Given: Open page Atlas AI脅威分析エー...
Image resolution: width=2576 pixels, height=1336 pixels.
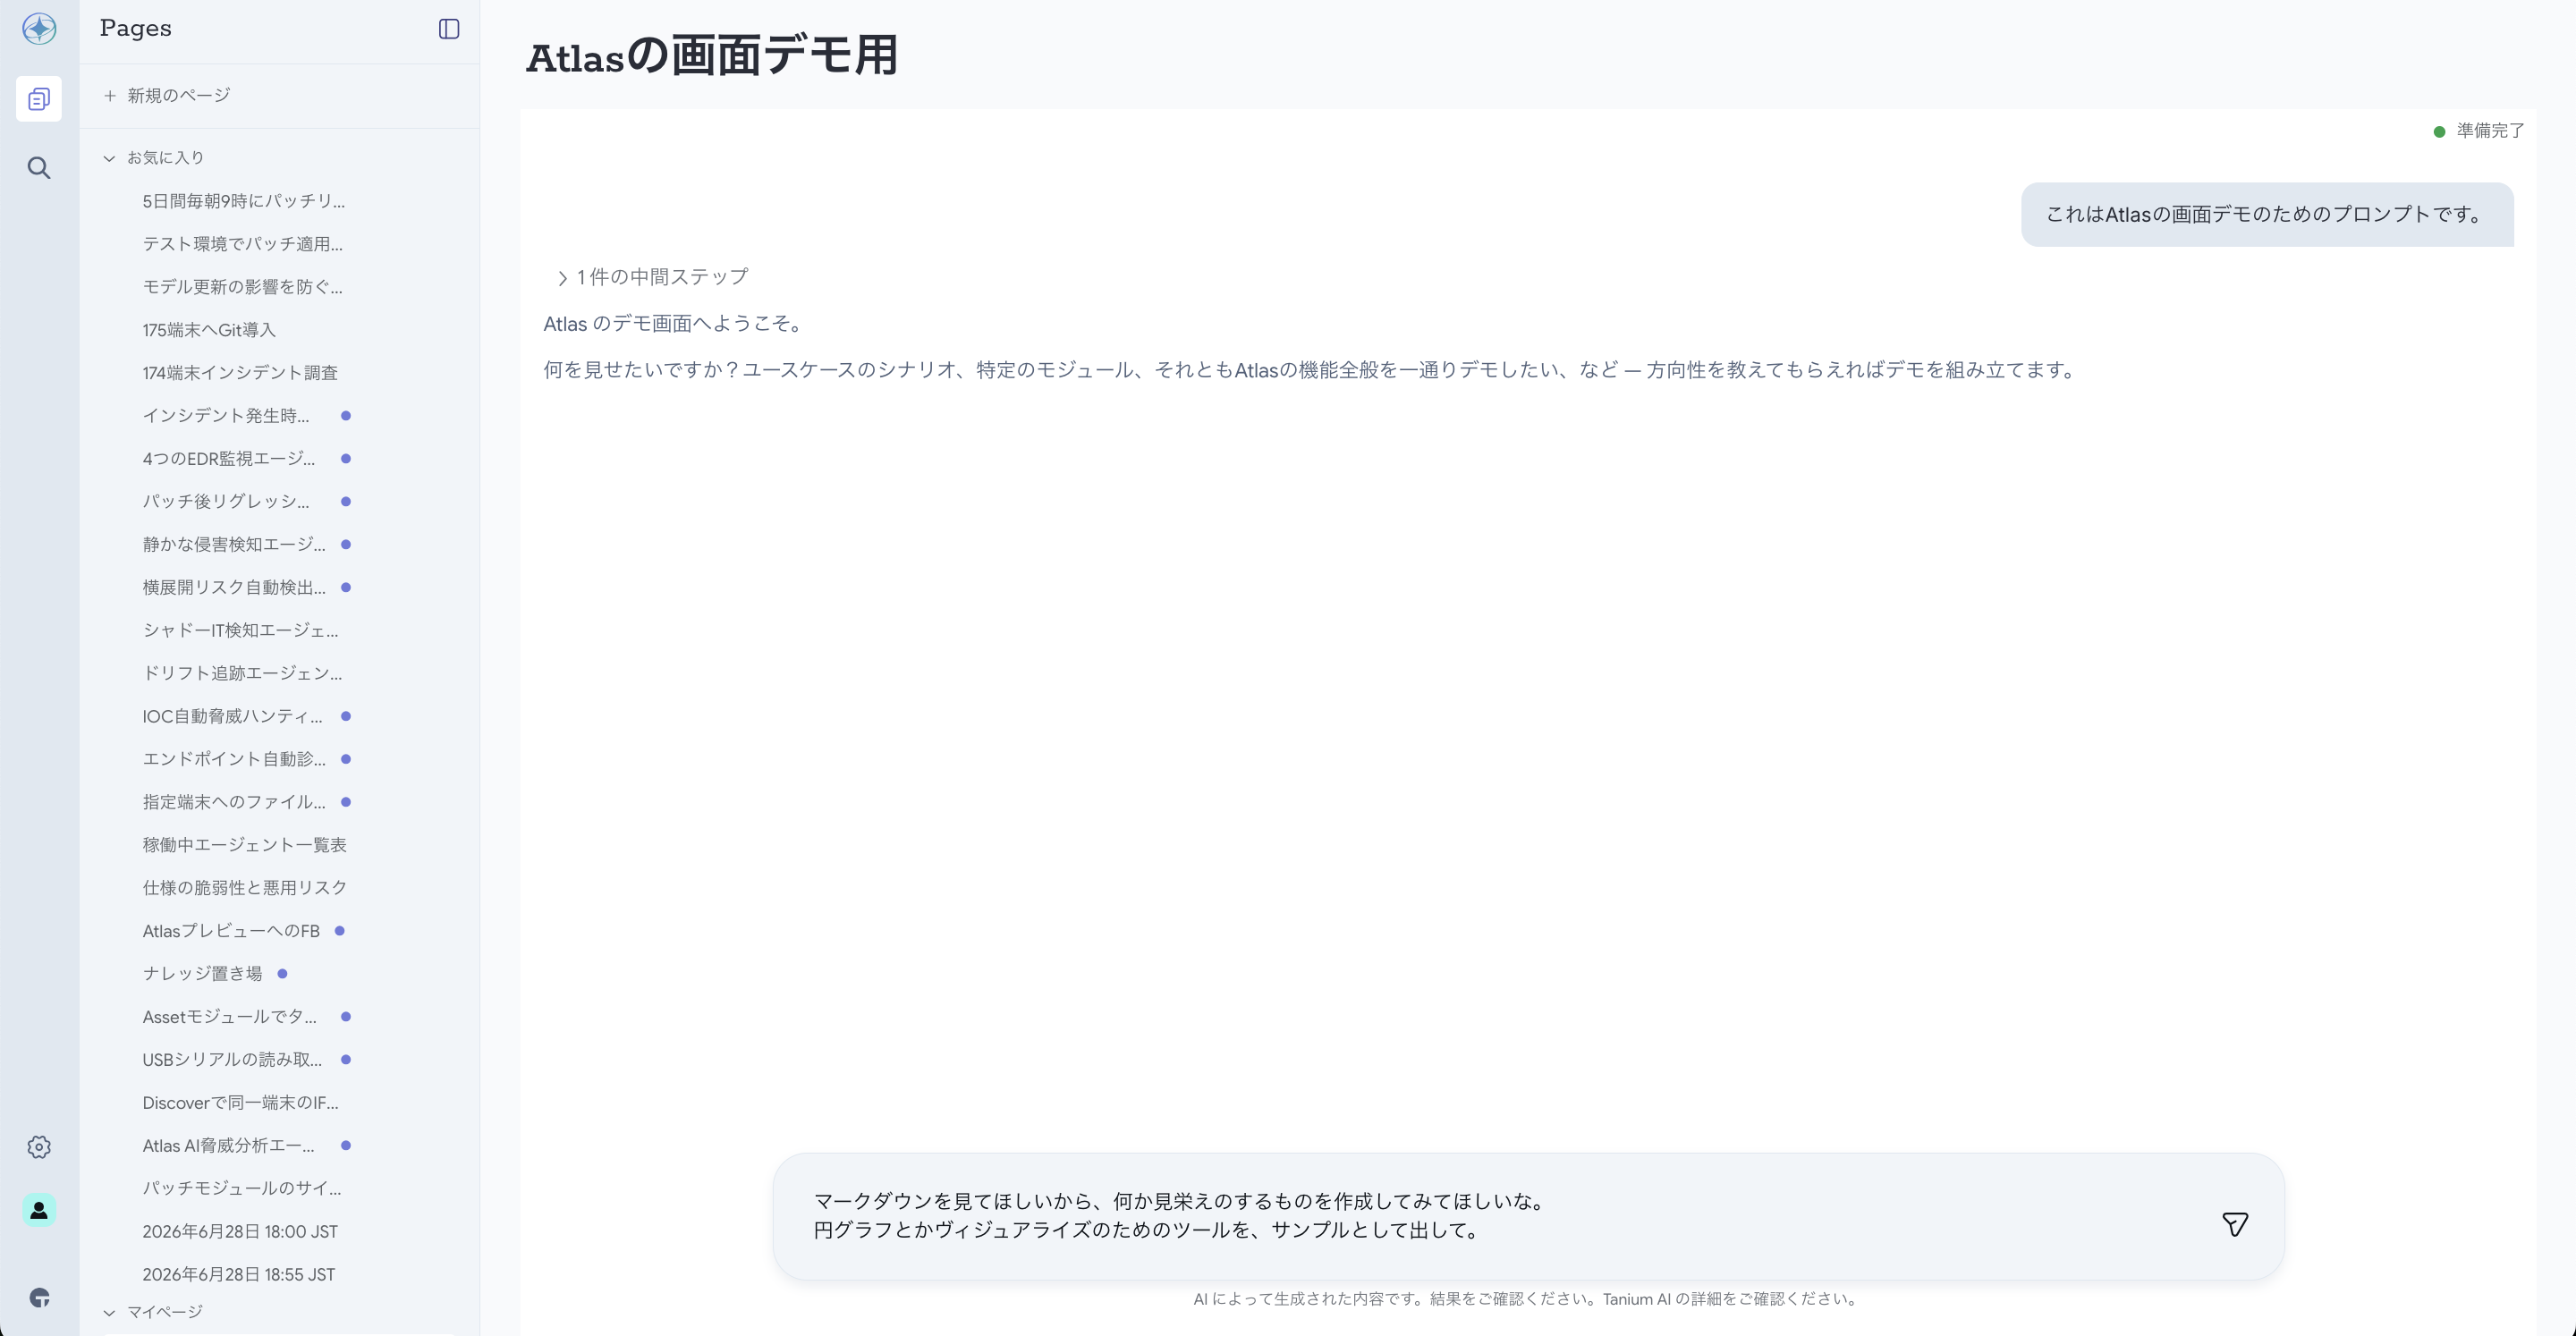Looking at the screenshot, I should pos(229,1146).
